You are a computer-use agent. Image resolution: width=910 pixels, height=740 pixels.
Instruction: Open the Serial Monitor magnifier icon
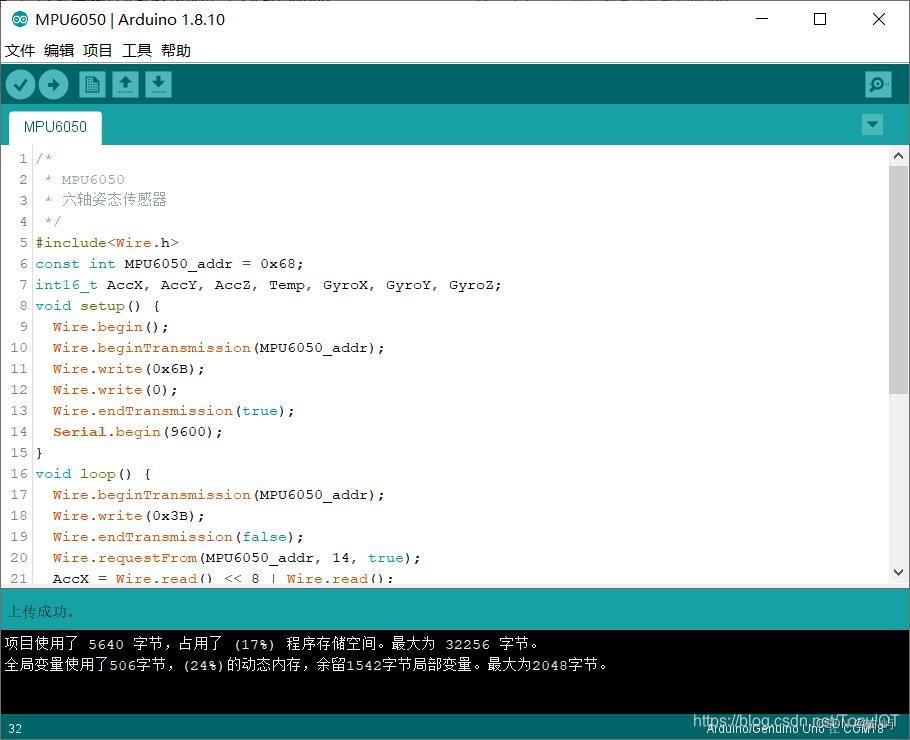[878, 85]
